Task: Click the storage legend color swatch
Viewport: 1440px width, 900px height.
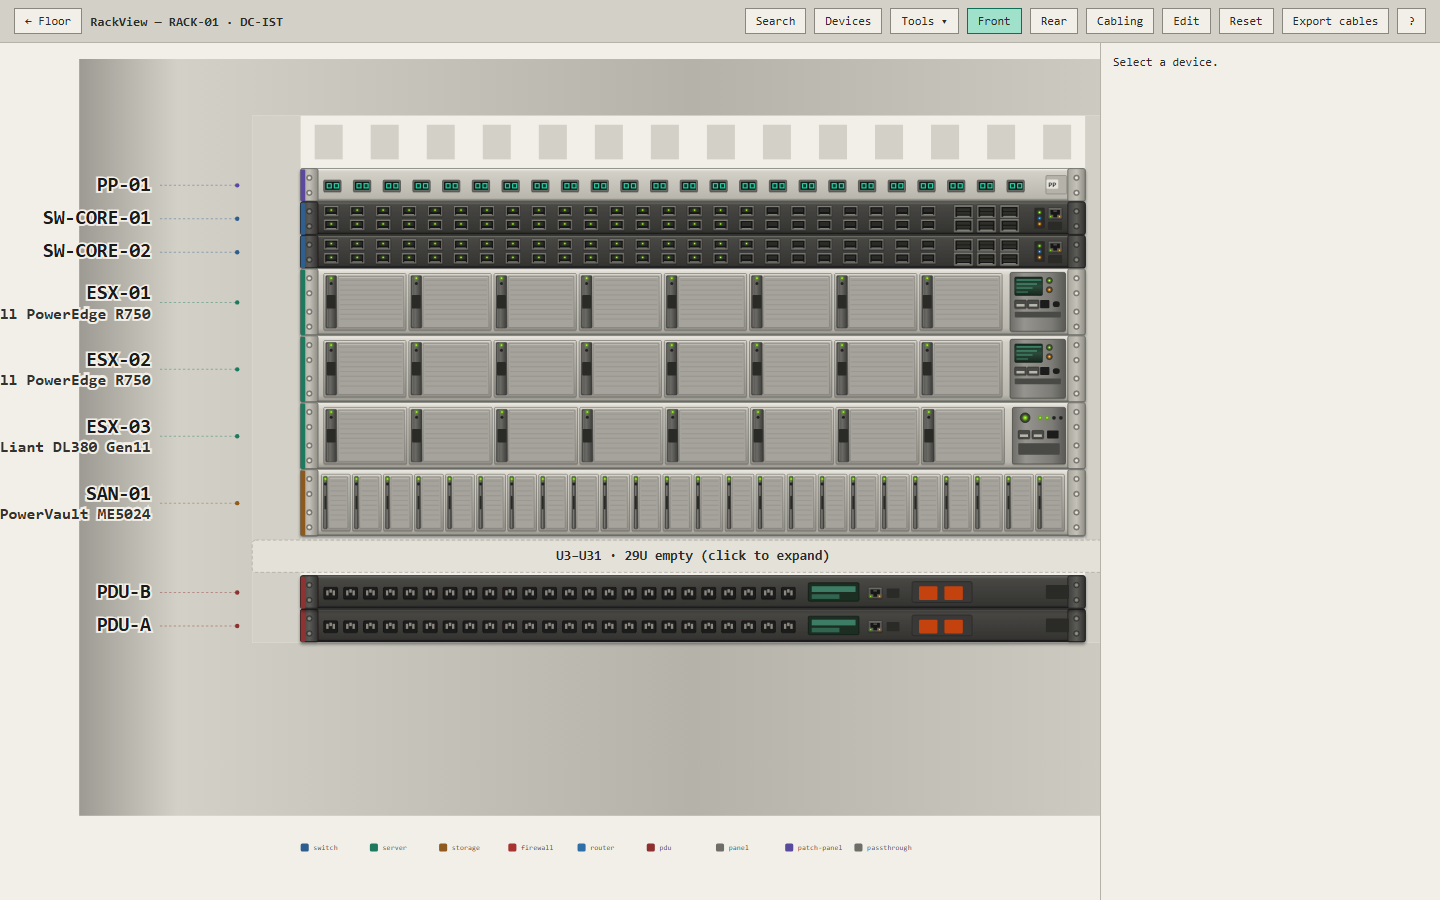Action: (443, 848)
